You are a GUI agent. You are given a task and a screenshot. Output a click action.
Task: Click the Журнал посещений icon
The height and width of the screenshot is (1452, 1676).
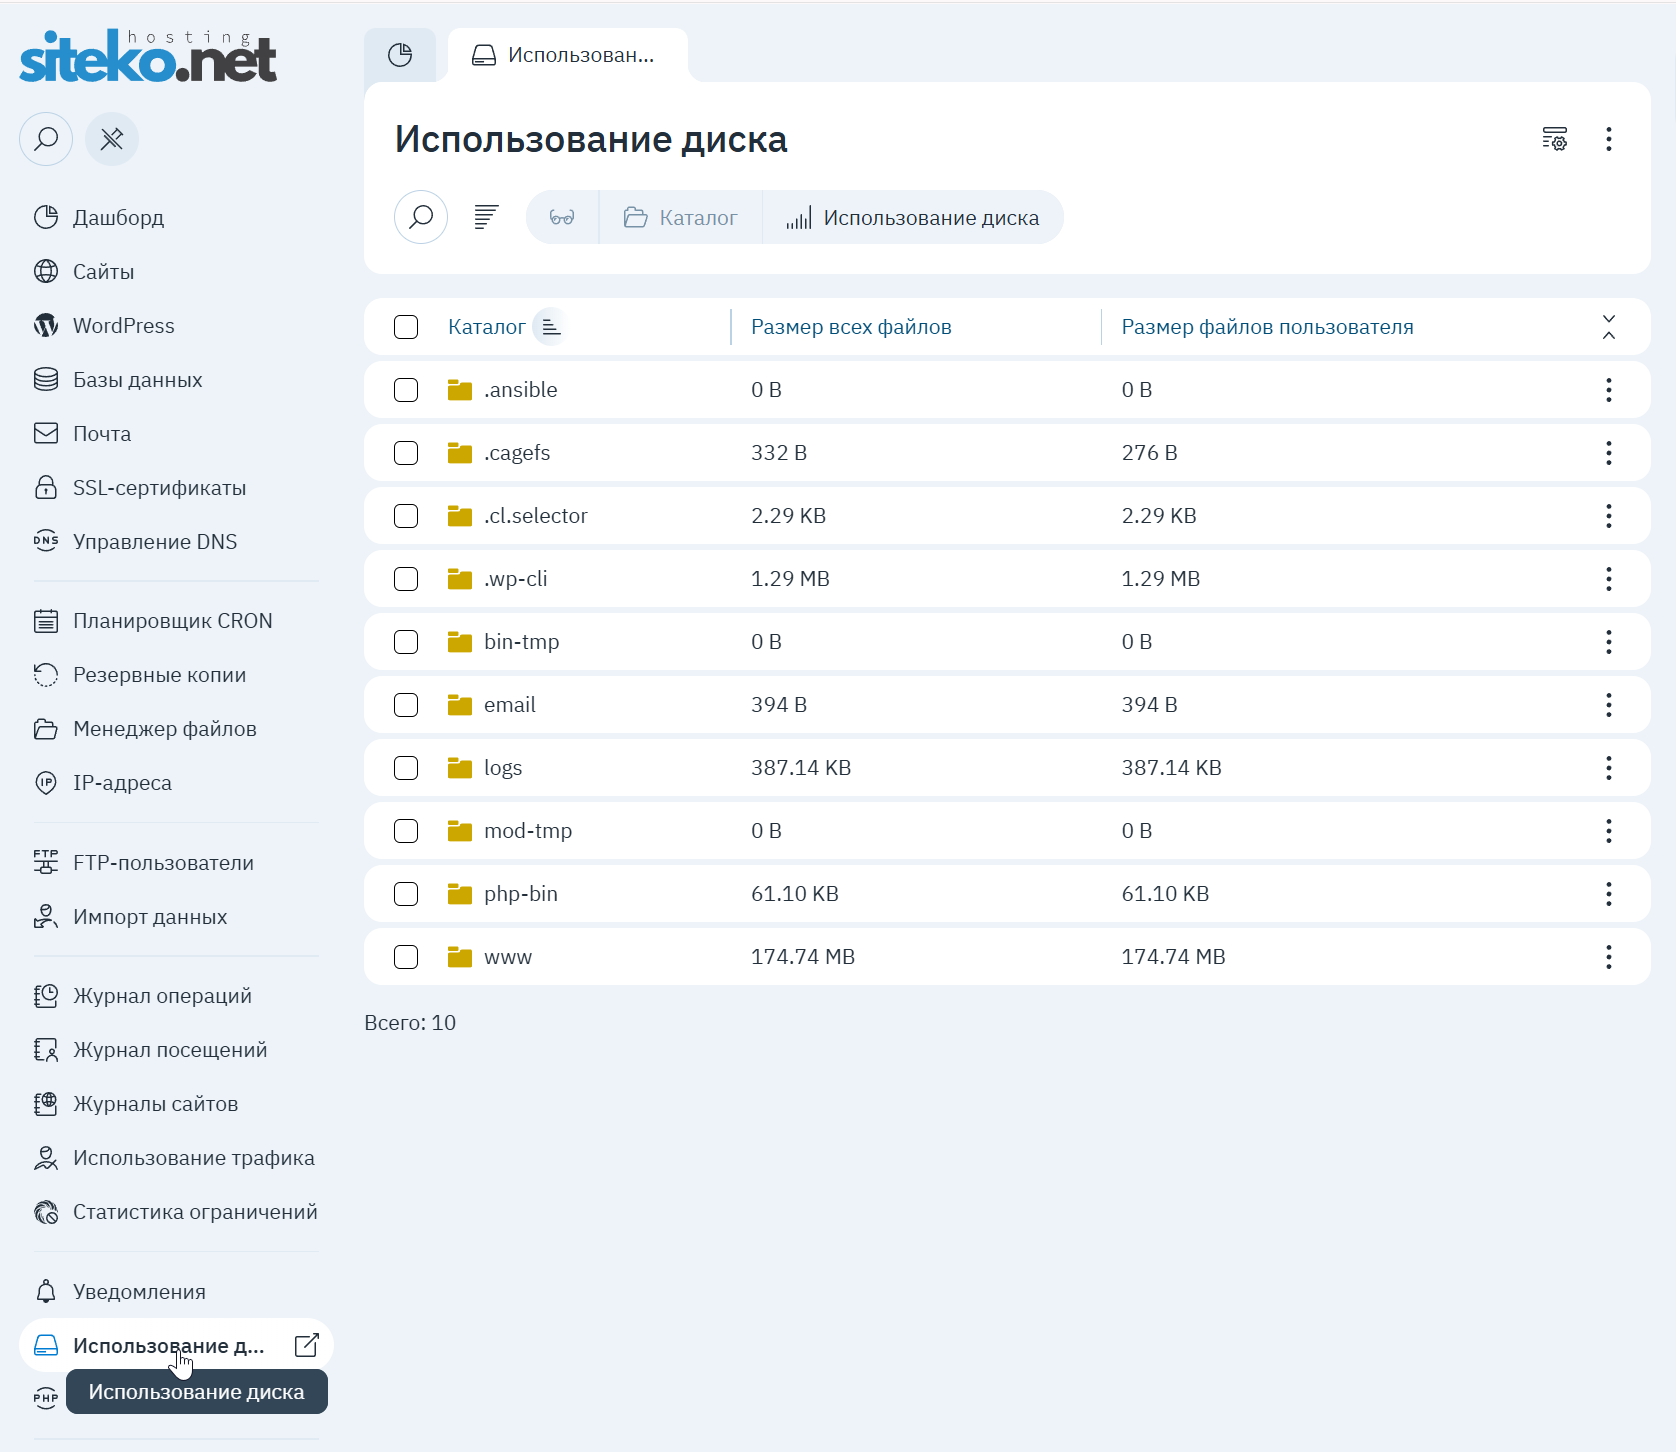click(x=46, y=1050)
